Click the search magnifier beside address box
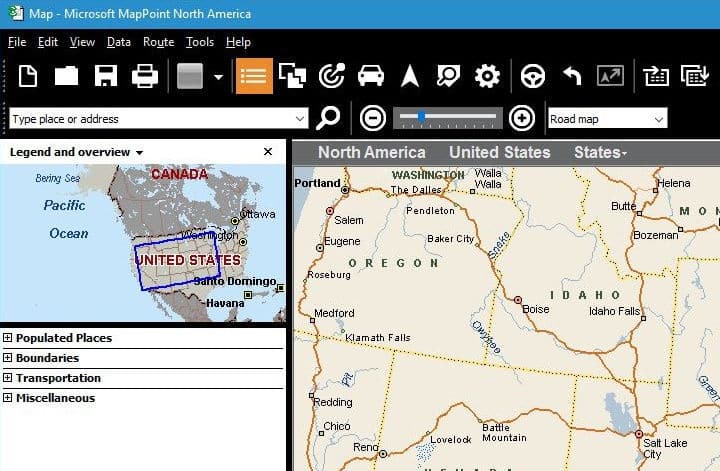 (x=328, y=118)
